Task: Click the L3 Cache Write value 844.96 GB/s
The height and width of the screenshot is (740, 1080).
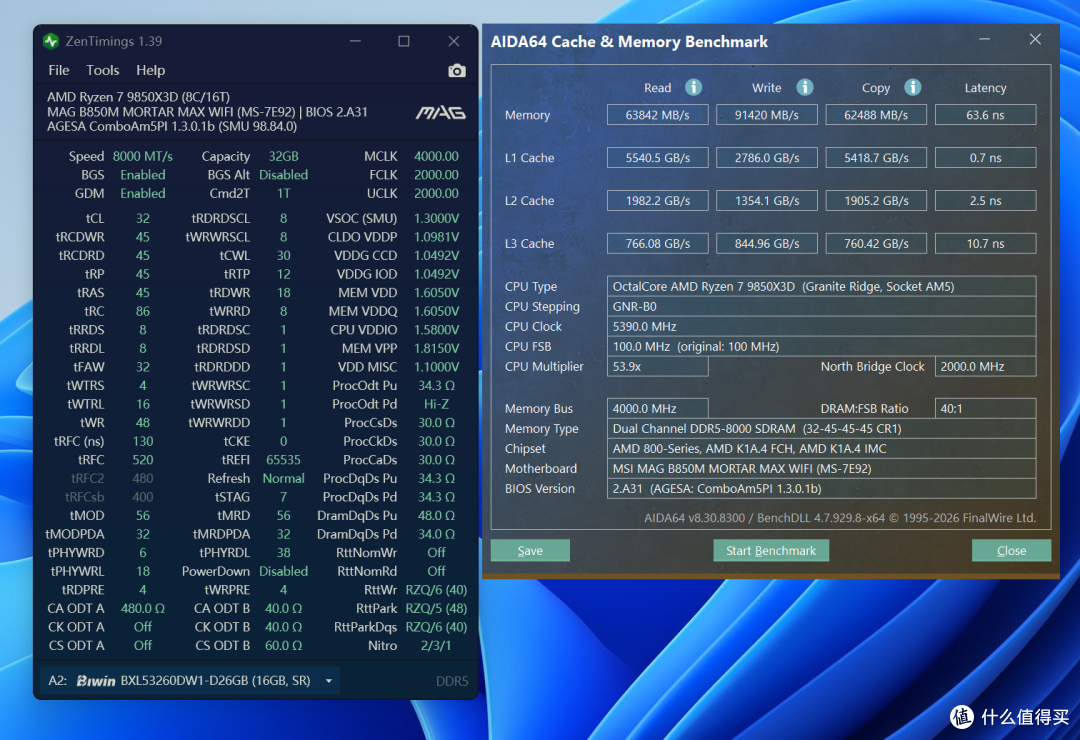Action: pos(767,243)
